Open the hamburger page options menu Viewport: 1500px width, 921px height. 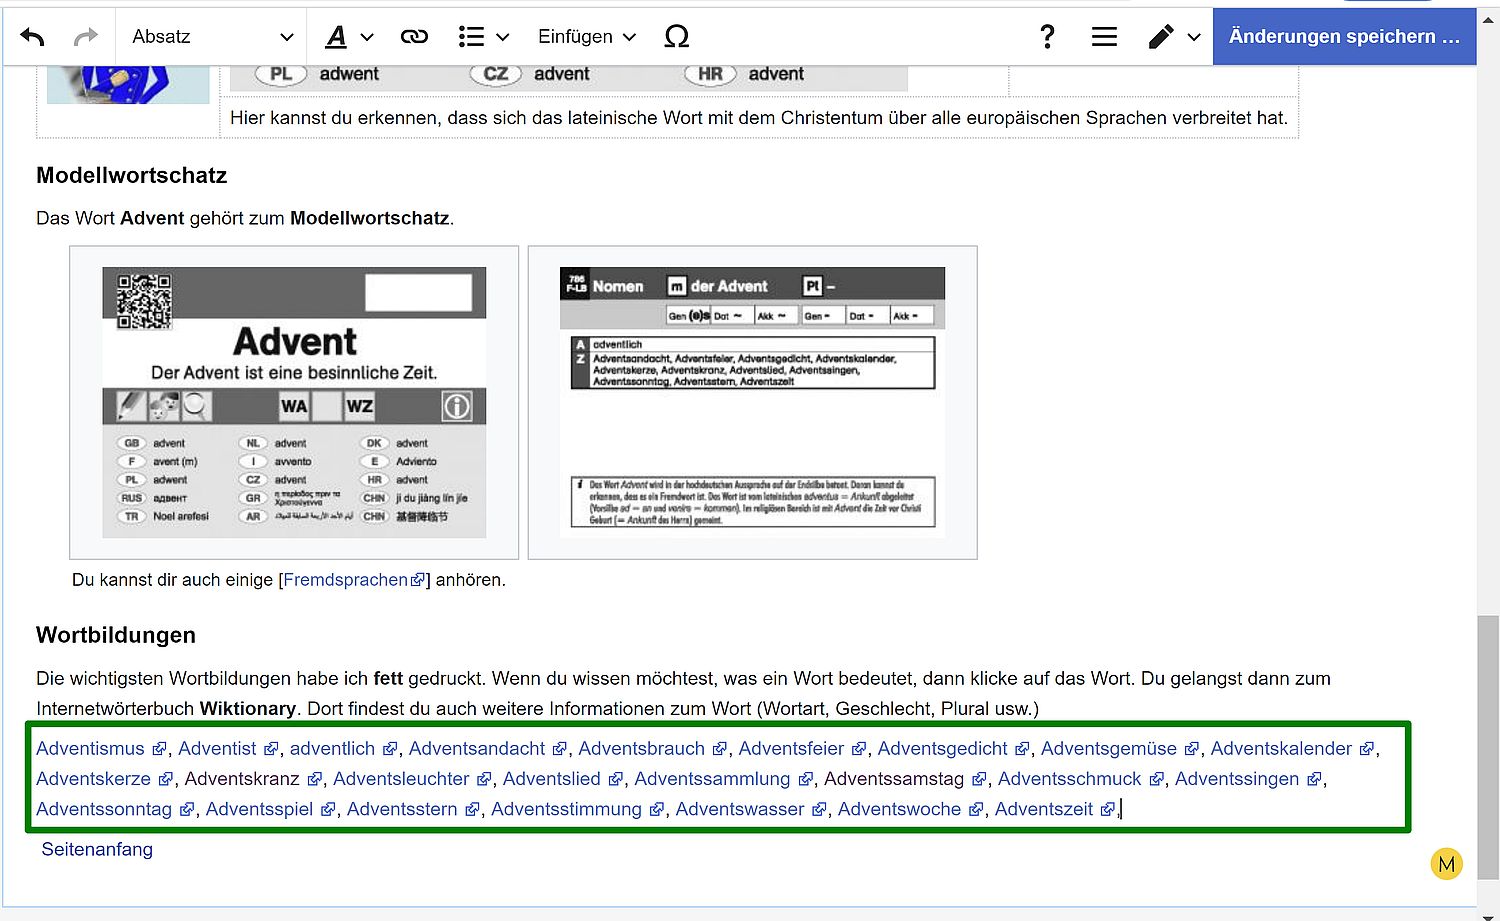(1104, 37)
